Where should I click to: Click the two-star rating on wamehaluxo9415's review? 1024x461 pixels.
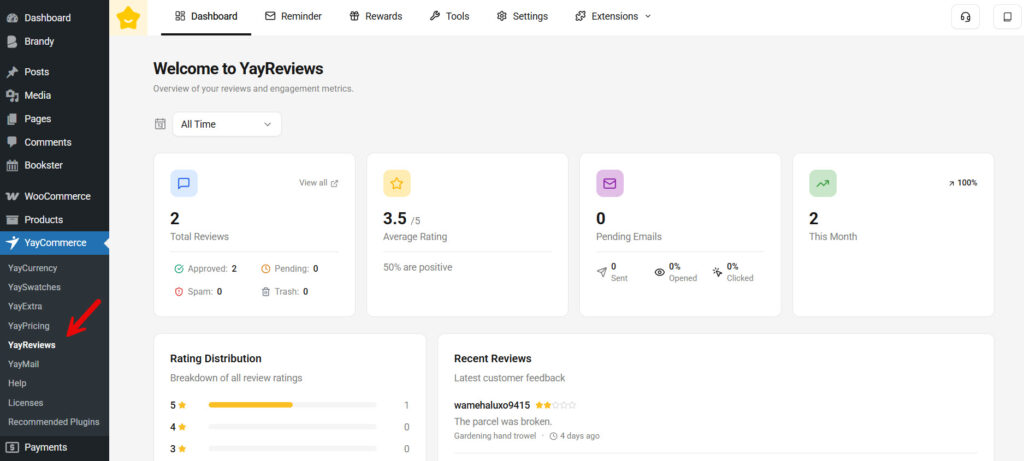(556, 405)
